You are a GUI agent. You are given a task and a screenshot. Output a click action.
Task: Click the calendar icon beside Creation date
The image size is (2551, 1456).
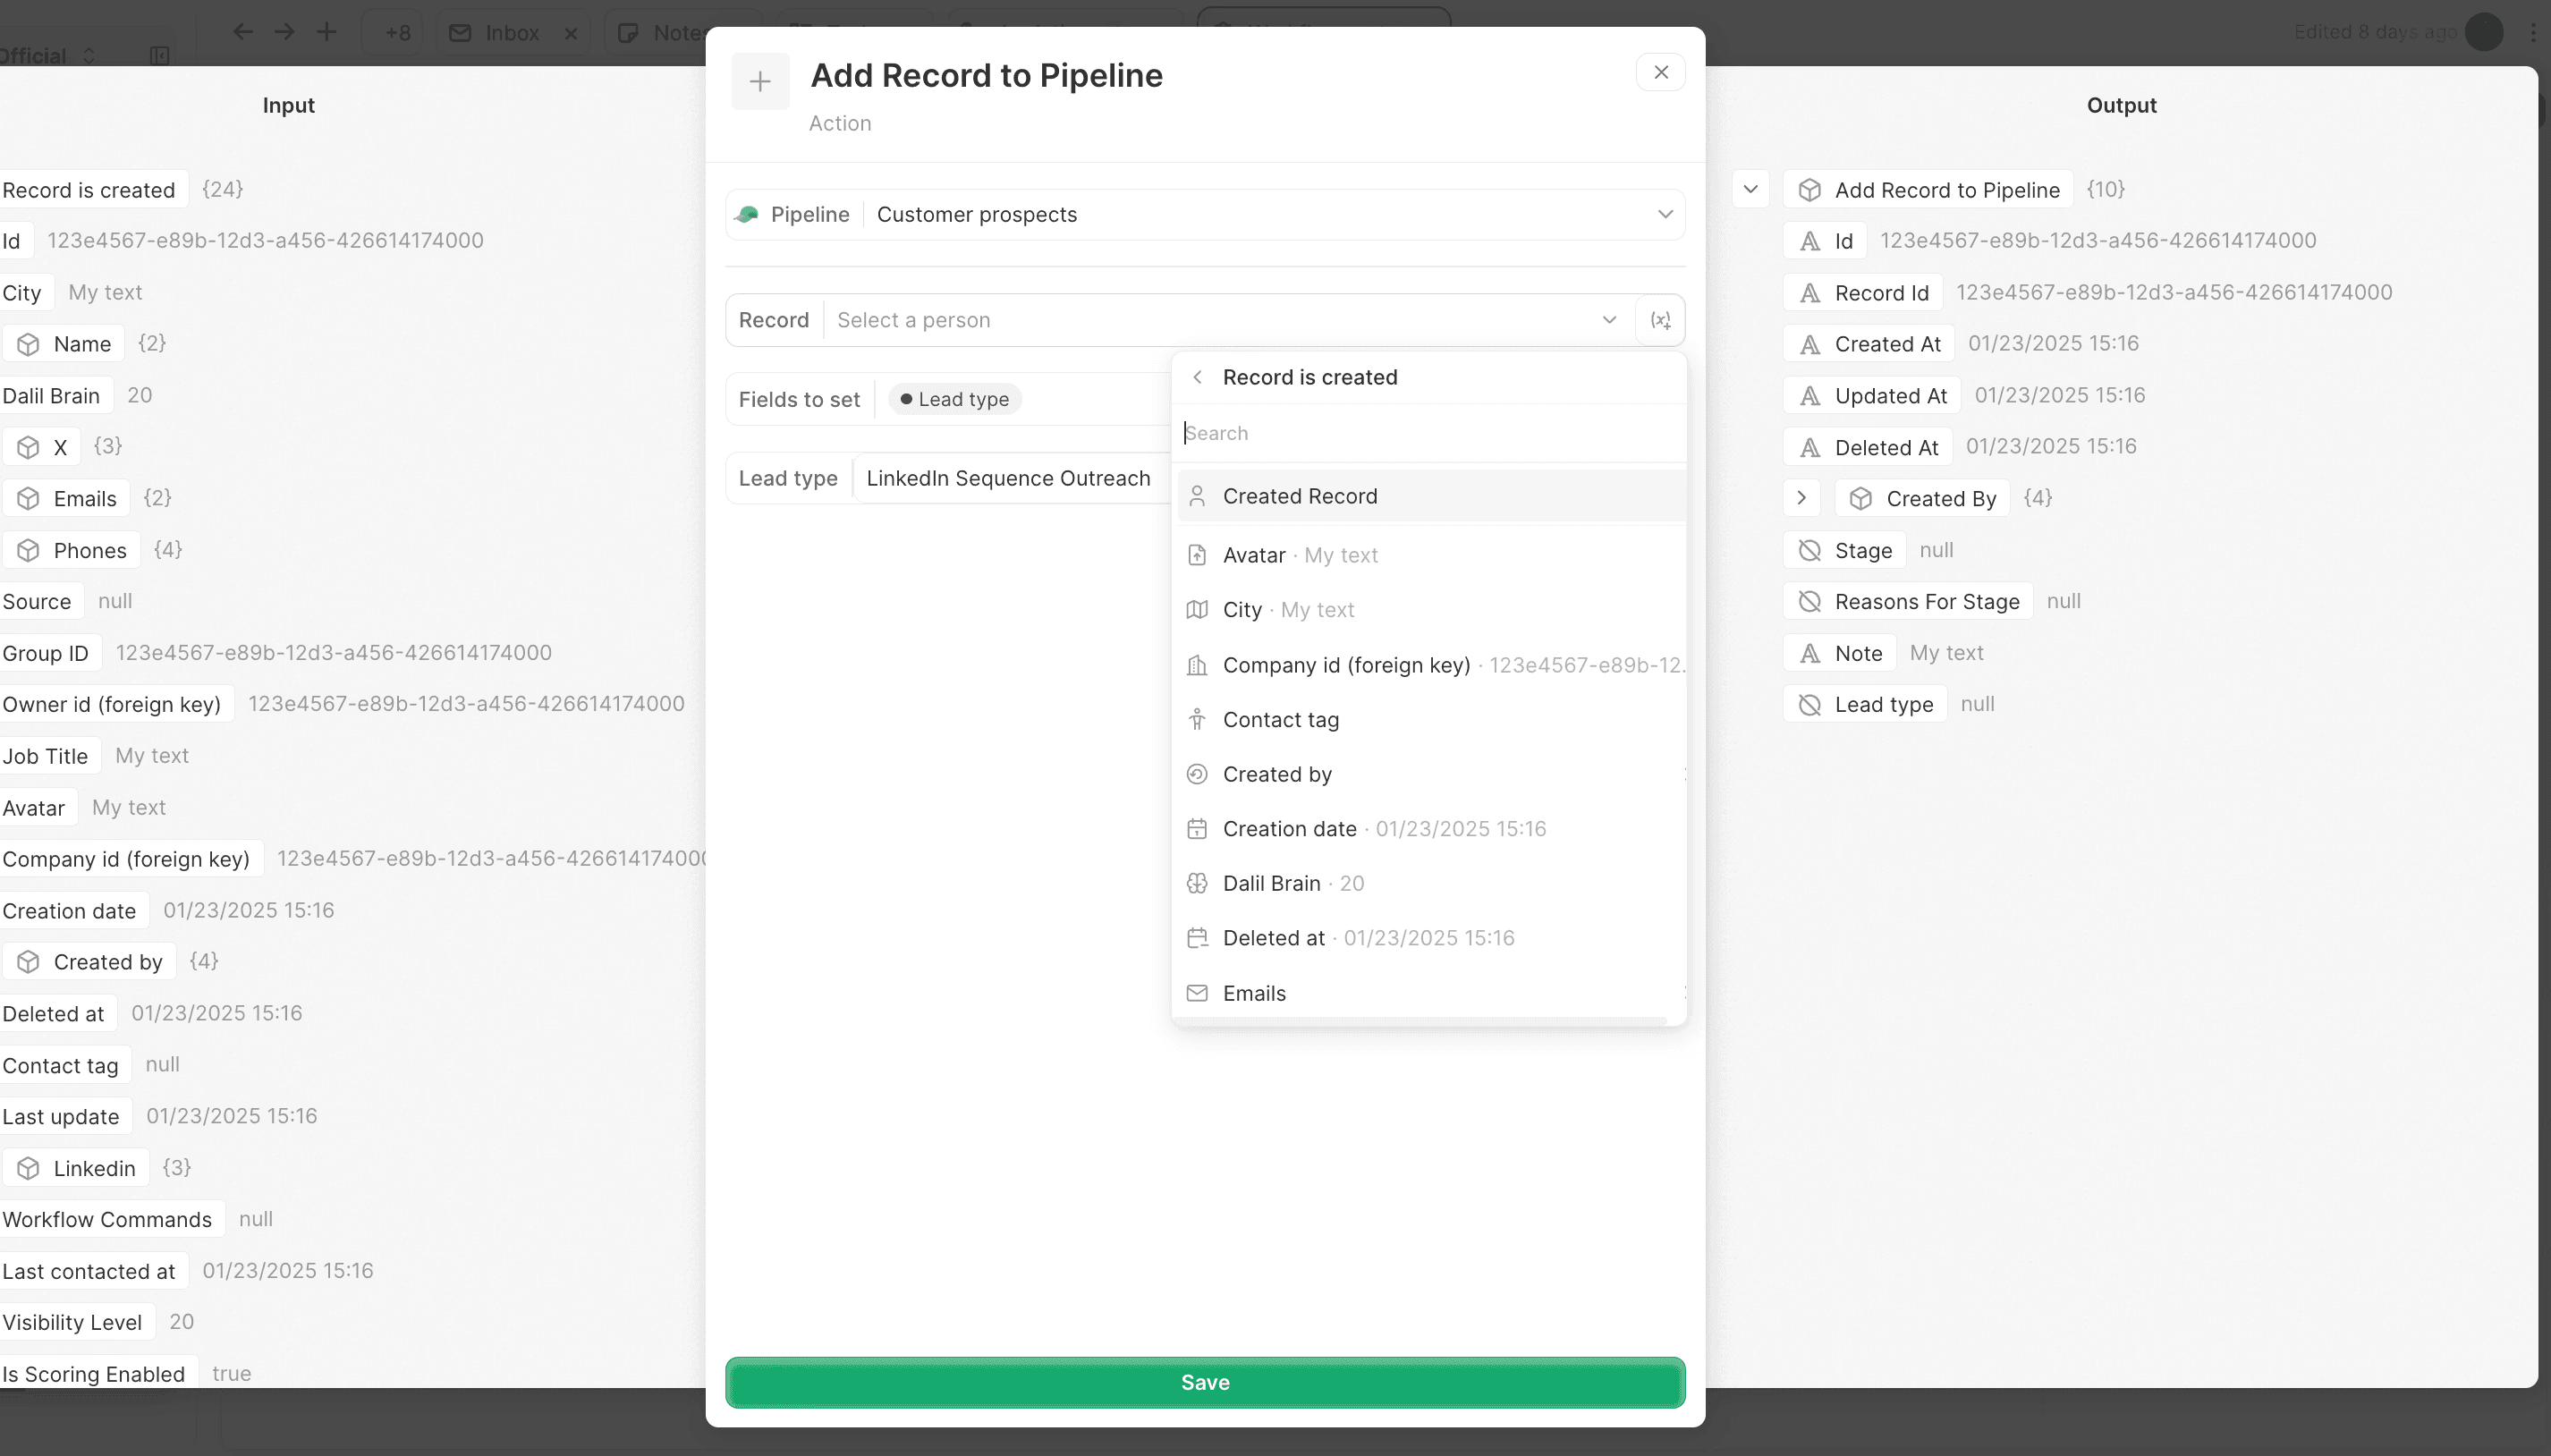tap(1196, 828)
